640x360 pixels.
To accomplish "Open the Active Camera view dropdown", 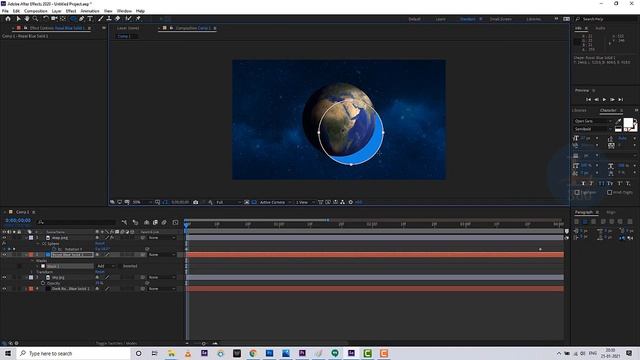I will (276, 202).
